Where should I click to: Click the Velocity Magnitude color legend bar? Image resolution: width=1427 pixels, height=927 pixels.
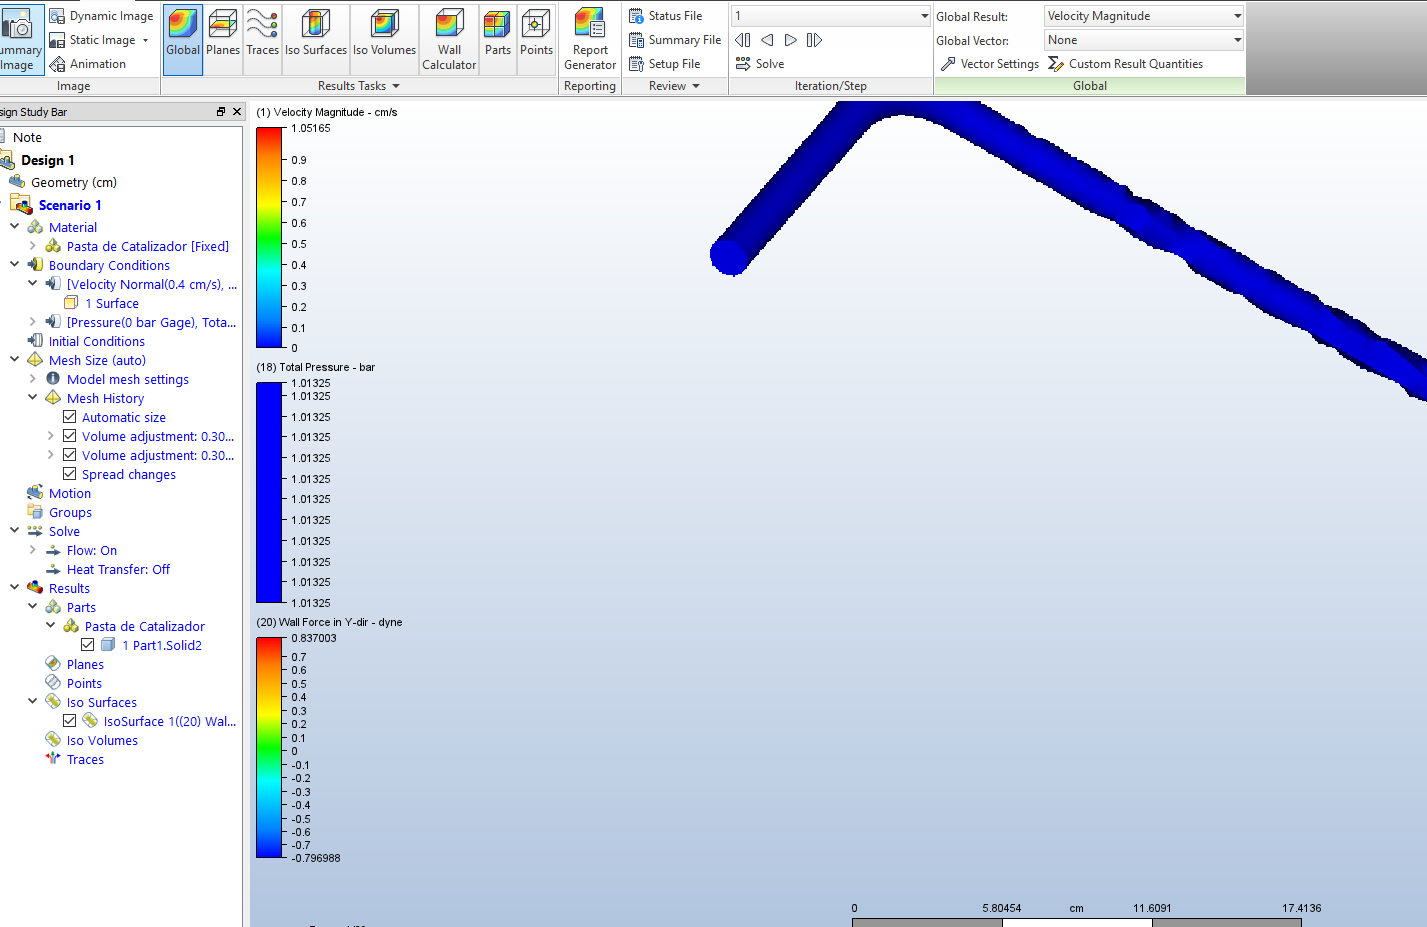point(270,238)
